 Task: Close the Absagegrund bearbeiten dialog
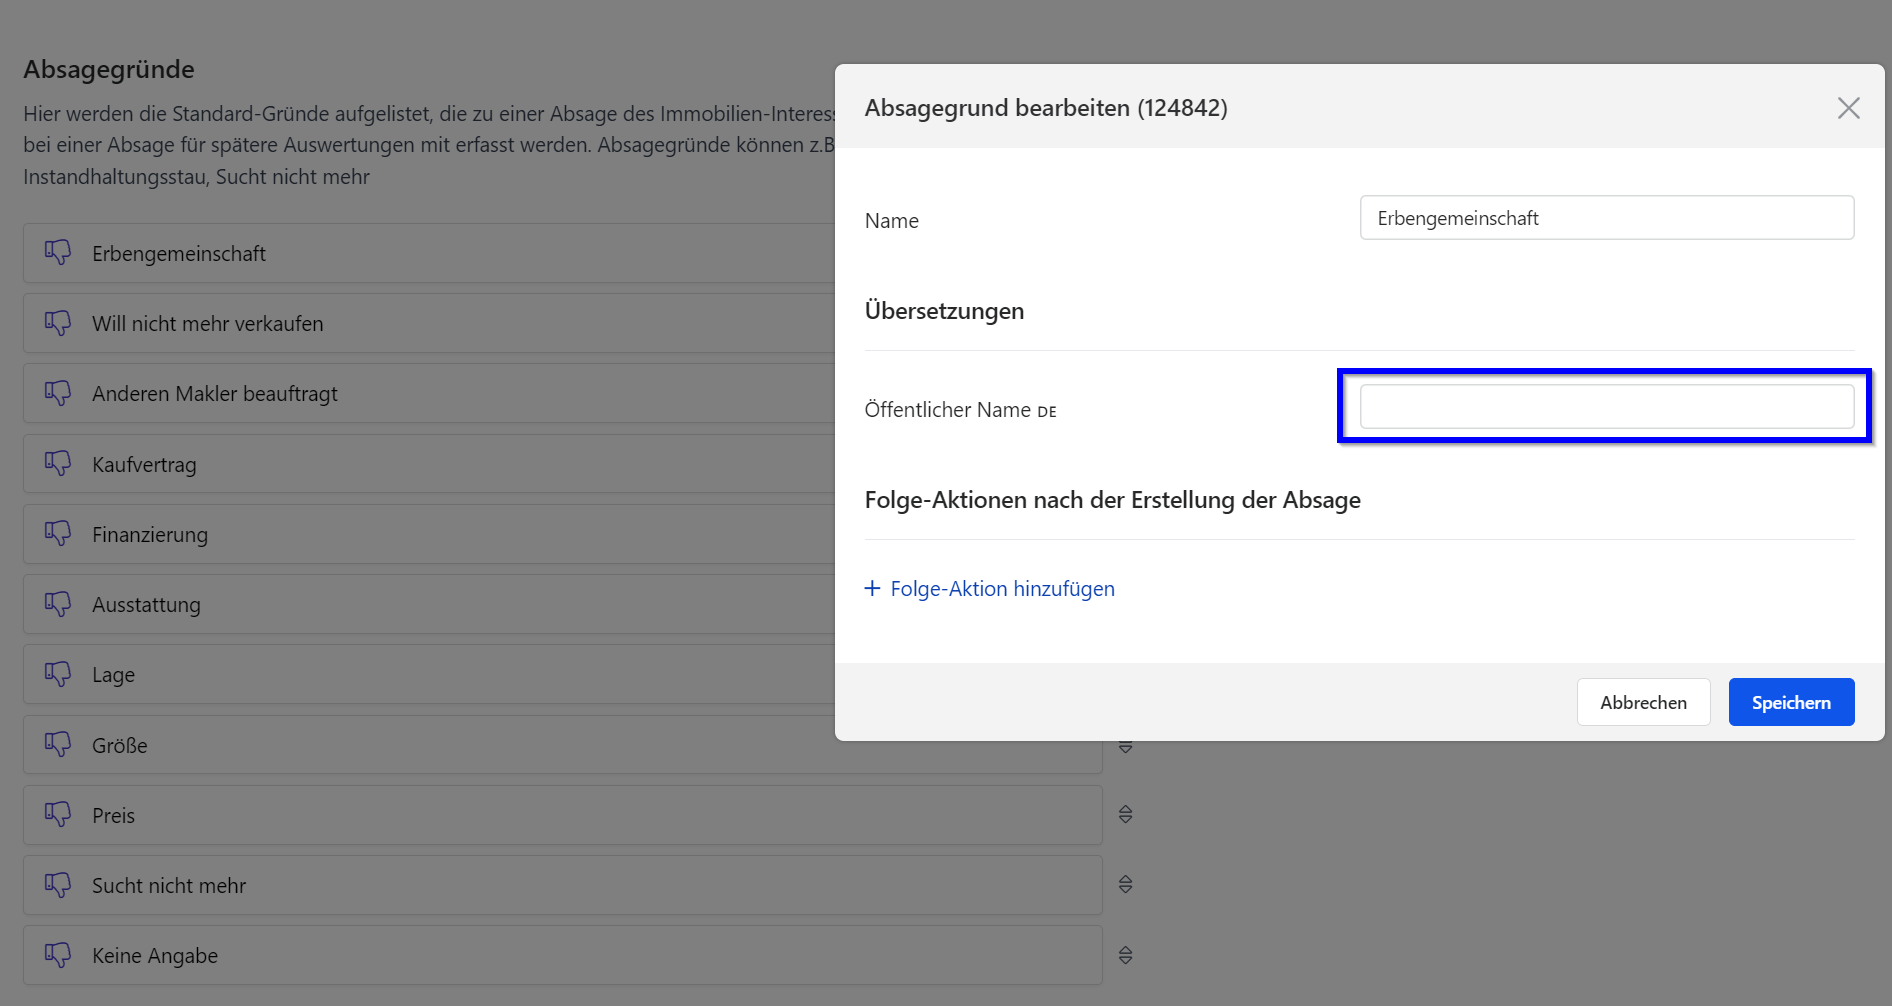point(1848,108)
